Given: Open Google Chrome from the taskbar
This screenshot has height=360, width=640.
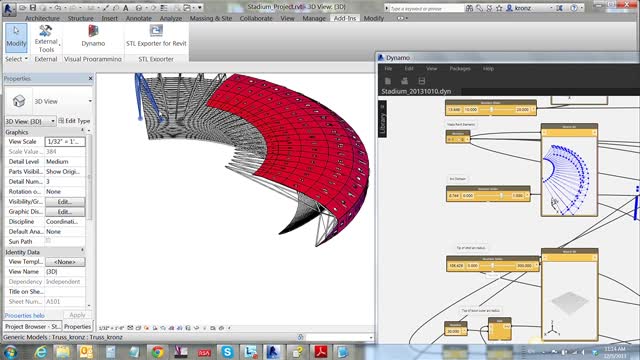Looking at the screenshot, I should [158, 351].
